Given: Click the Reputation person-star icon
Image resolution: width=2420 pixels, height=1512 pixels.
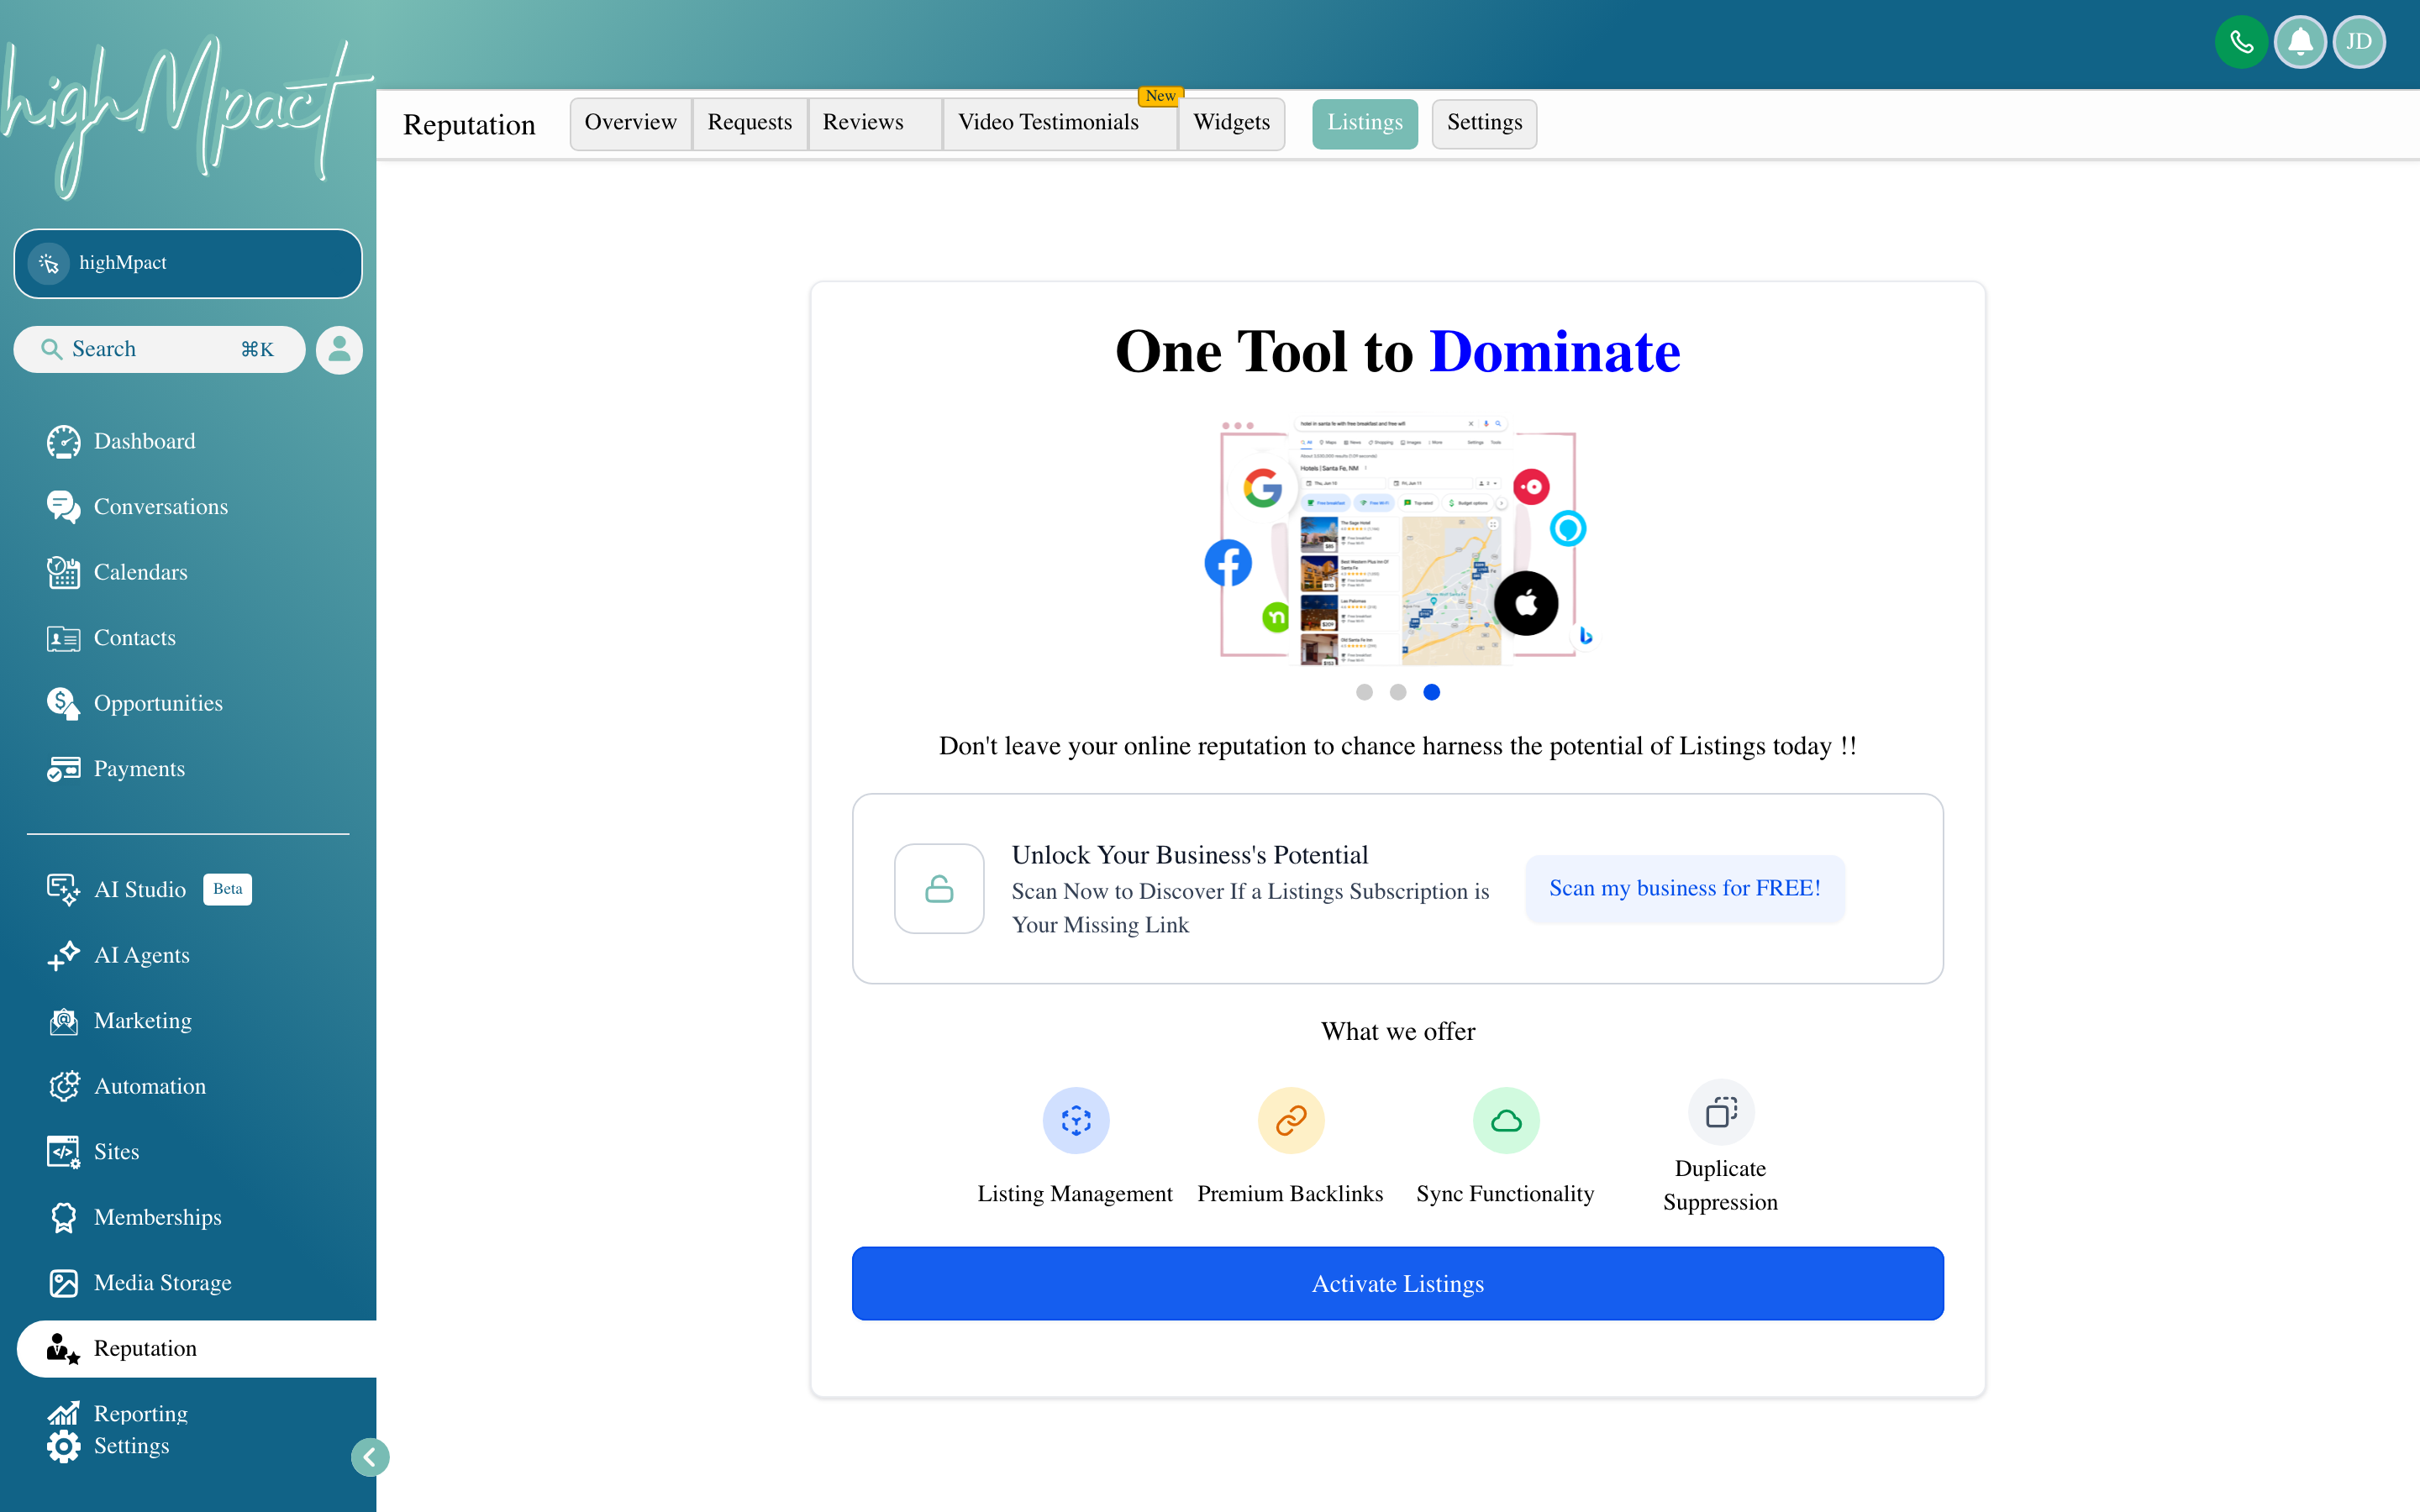Looking at the screenshot, I should coord(63,1348).
